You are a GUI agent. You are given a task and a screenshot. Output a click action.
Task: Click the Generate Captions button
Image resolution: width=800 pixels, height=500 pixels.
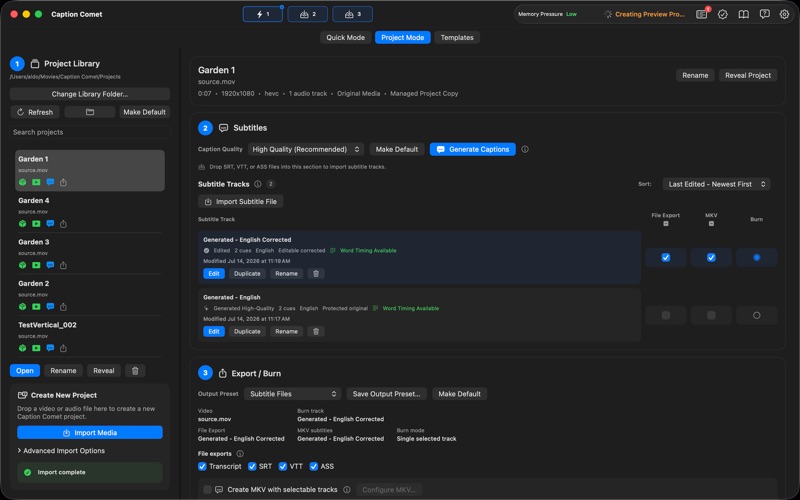point(472,149)
